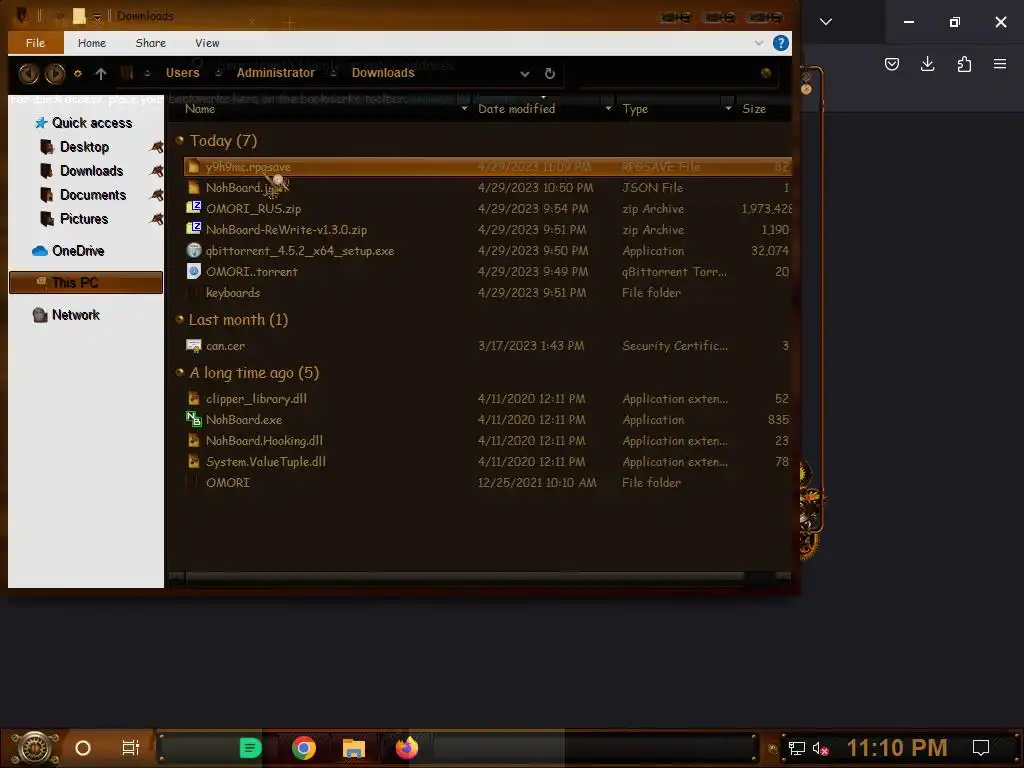Select the OMORI..torrent file icon
This screenshot has width=1024, height=768.
pyautogui.click(x=193, y=271)
